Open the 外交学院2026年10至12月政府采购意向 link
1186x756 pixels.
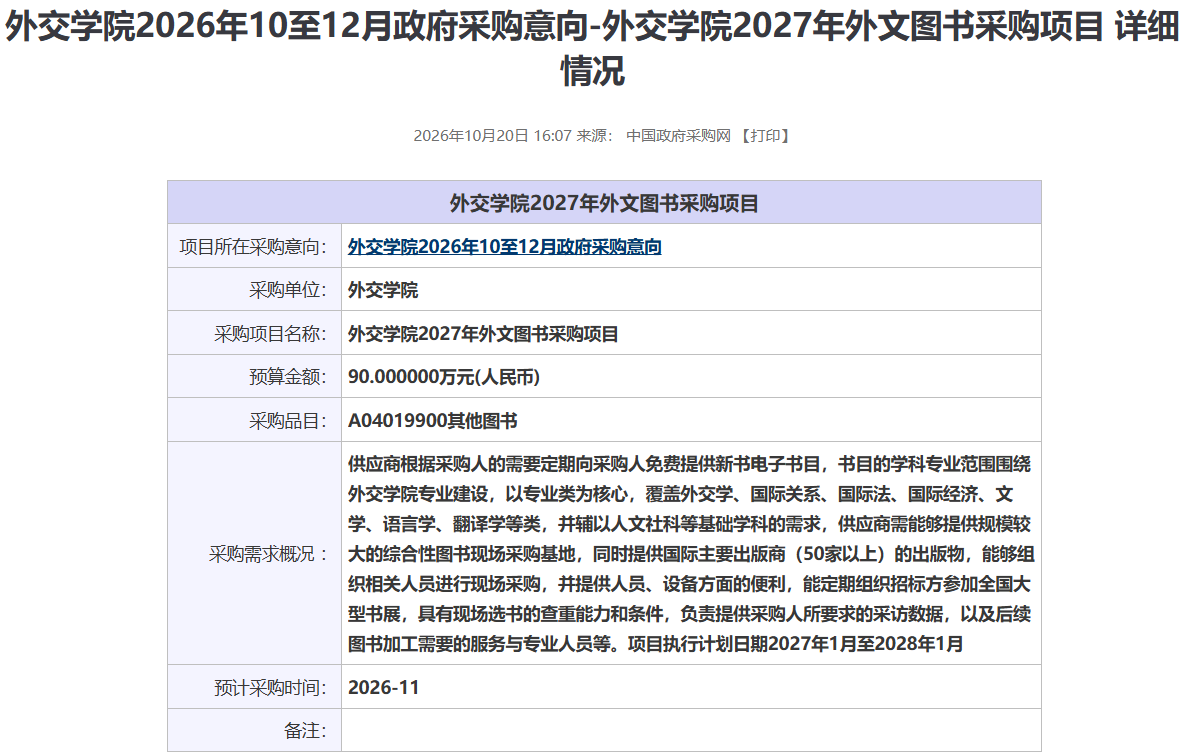505,246
